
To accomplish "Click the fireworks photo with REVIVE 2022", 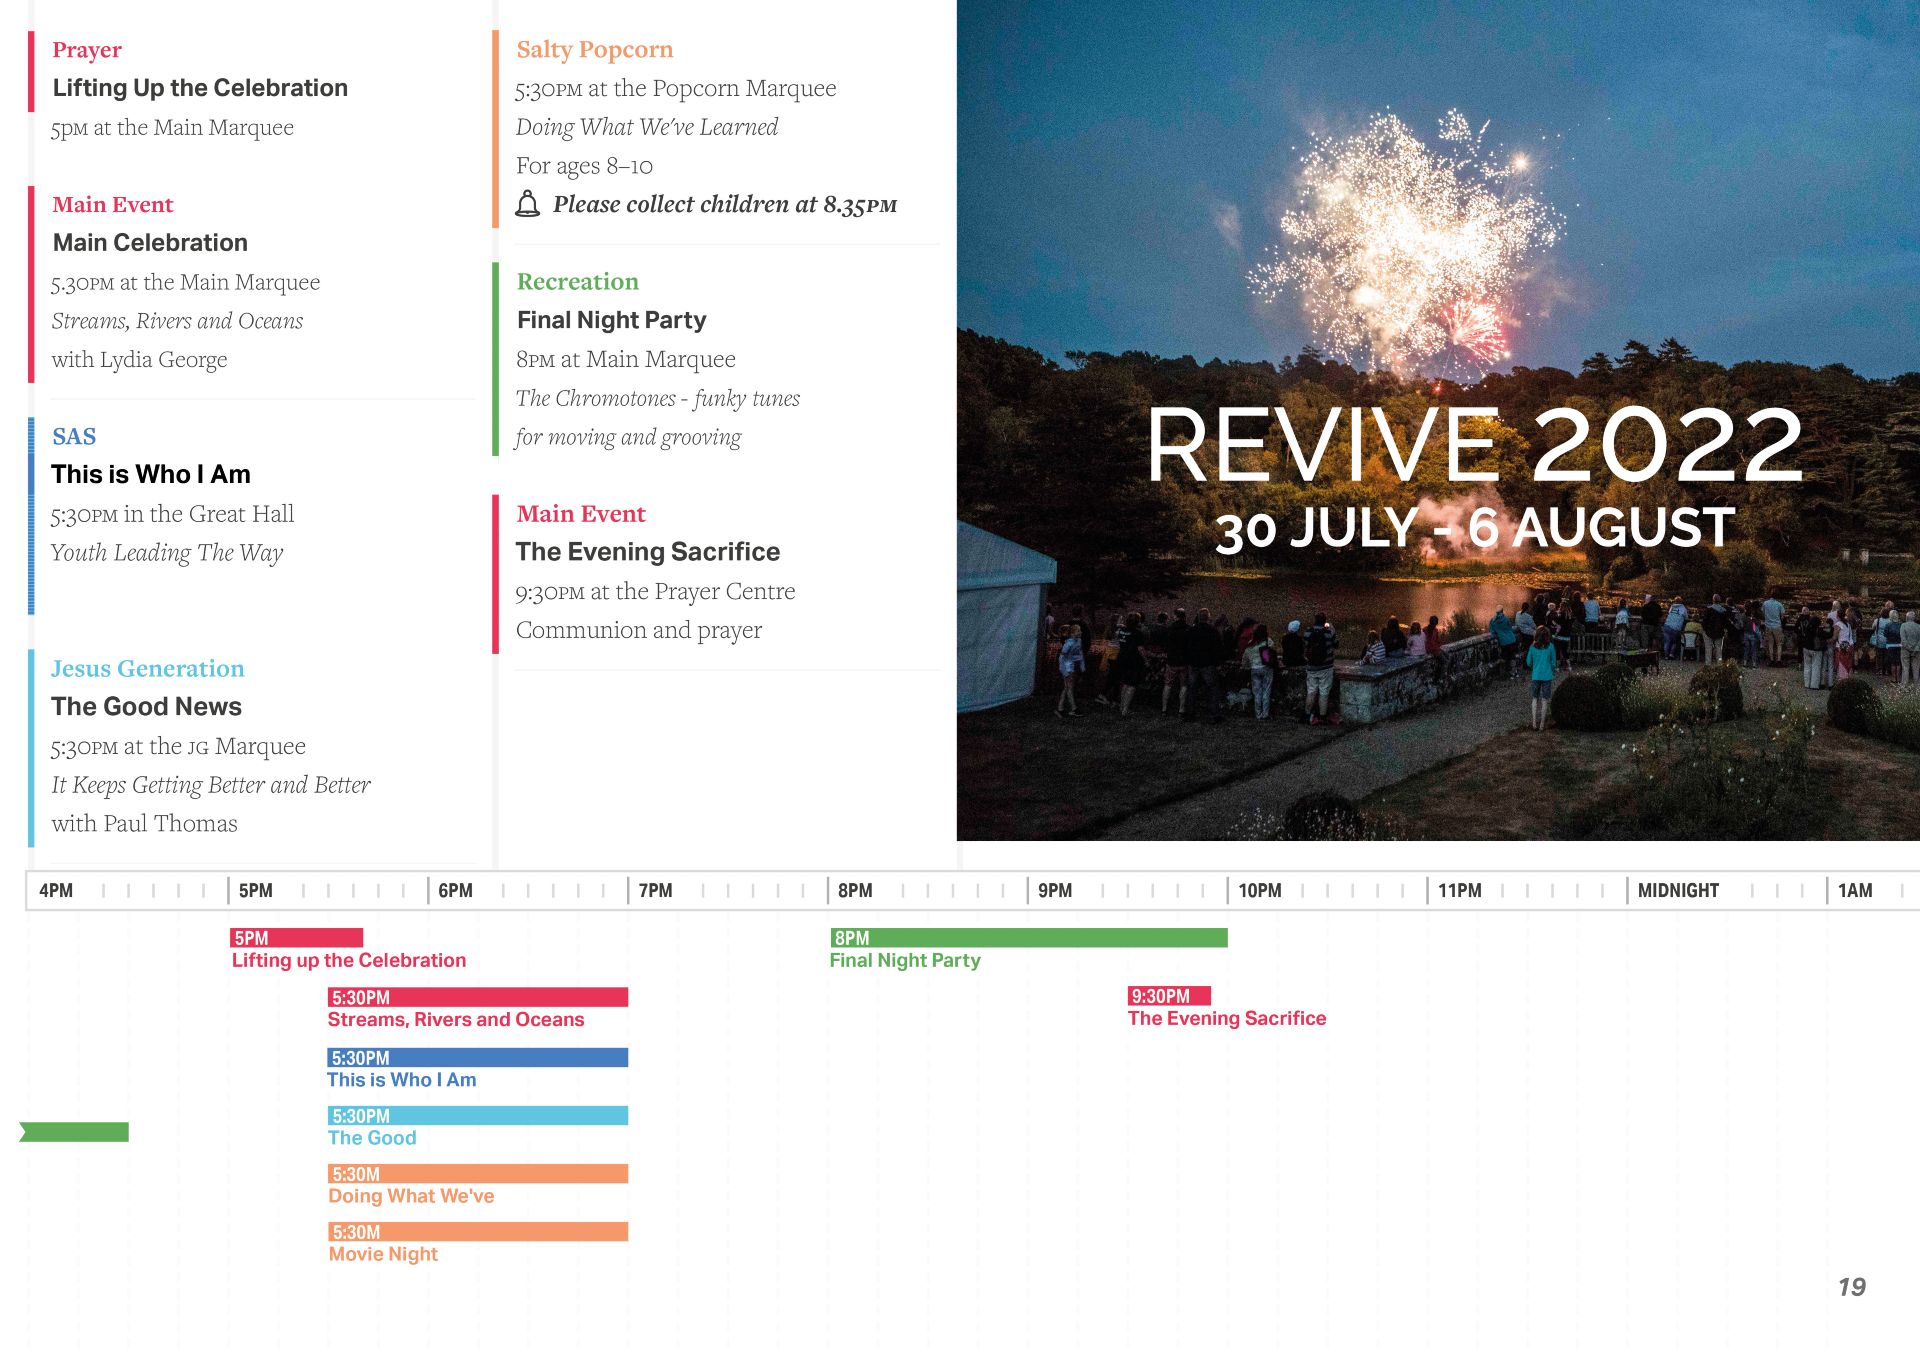I will click(x=1438, y=420).
